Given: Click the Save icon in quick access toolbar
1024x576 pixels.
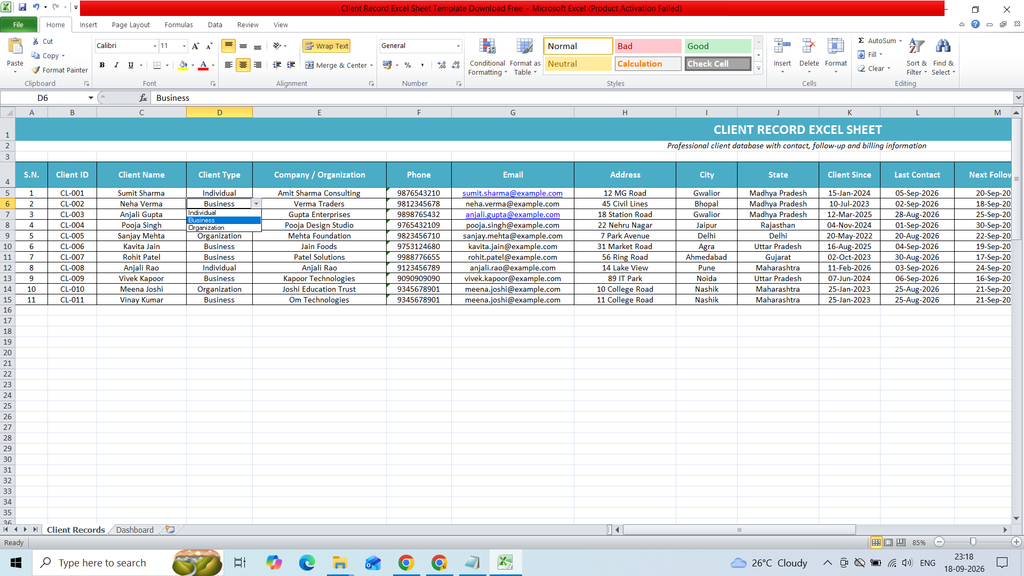Looking at the screenshot, I should (x=22, y=7).
